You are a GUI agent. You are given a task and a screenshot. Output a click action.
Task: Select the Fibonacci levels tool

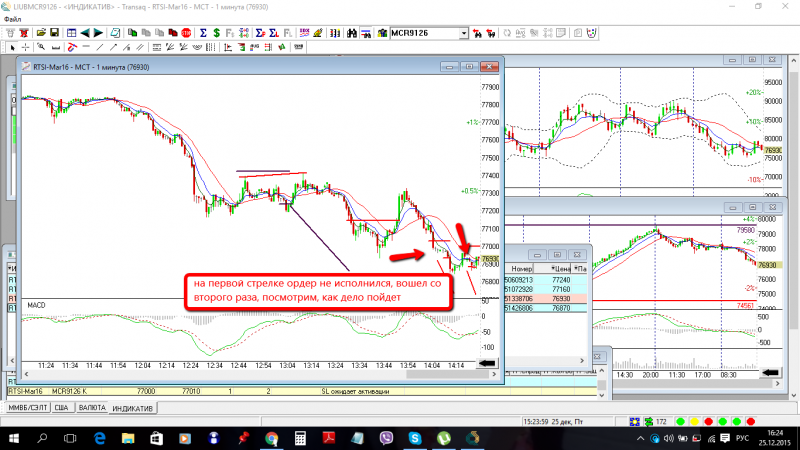tap(157, 47)
